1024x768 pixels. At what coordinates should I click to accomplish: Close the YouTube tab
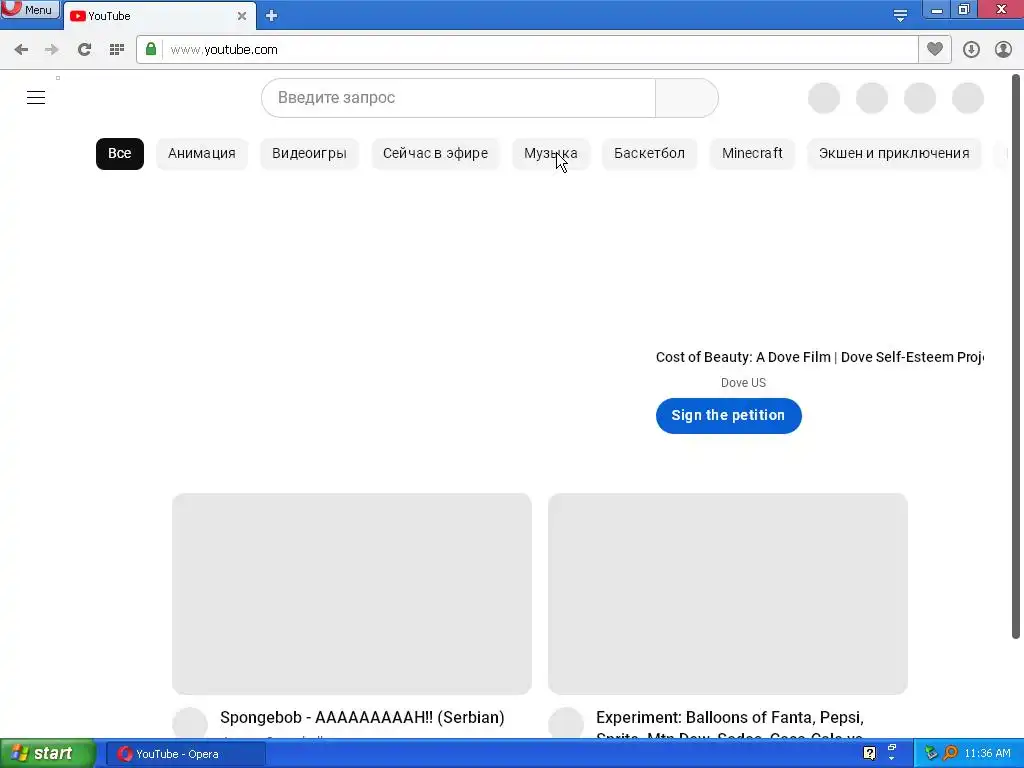click(242, 16)
